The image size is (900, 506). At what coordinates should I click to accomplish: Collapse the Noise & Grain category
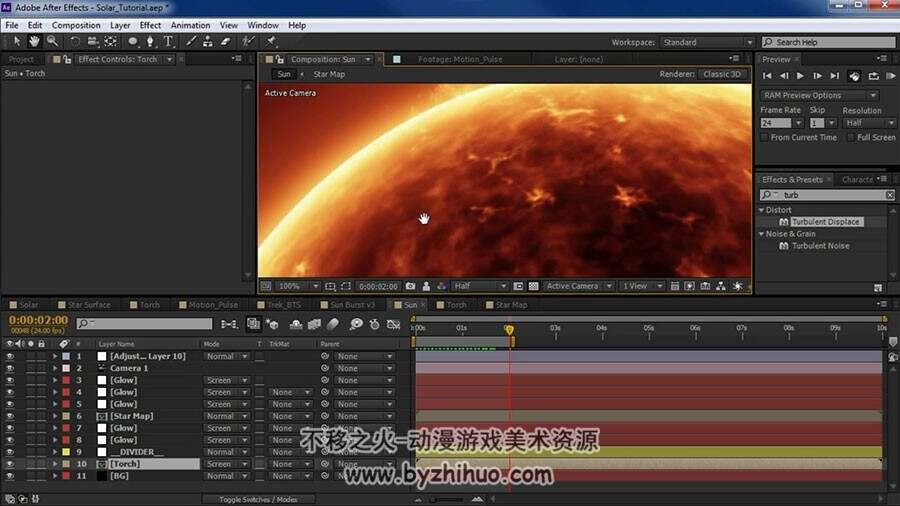[x=762, y=234]
